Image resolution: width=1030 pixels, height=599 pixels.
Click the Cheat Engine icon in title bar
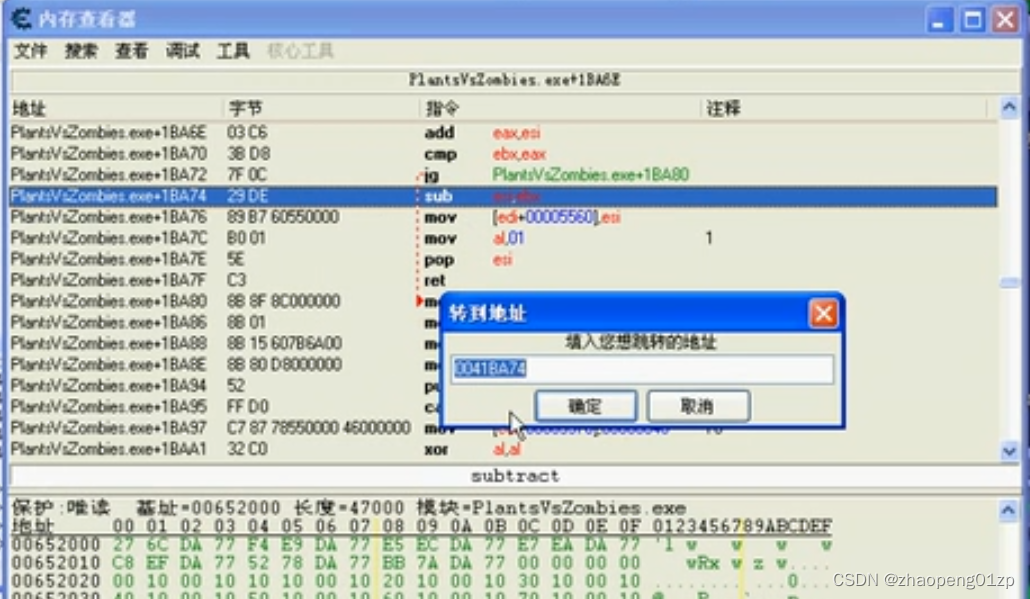tap(21, 18)
